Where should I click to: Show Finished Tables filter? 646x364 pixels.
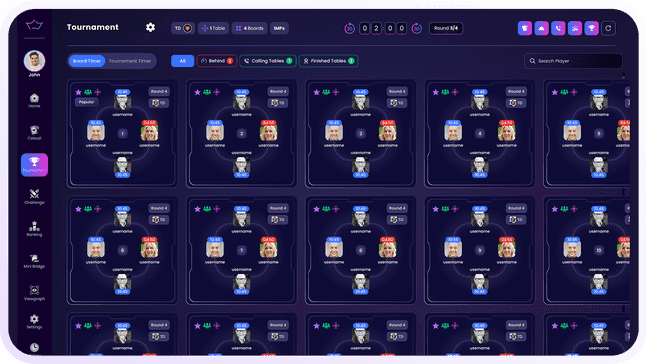click(x=328, y=61)
